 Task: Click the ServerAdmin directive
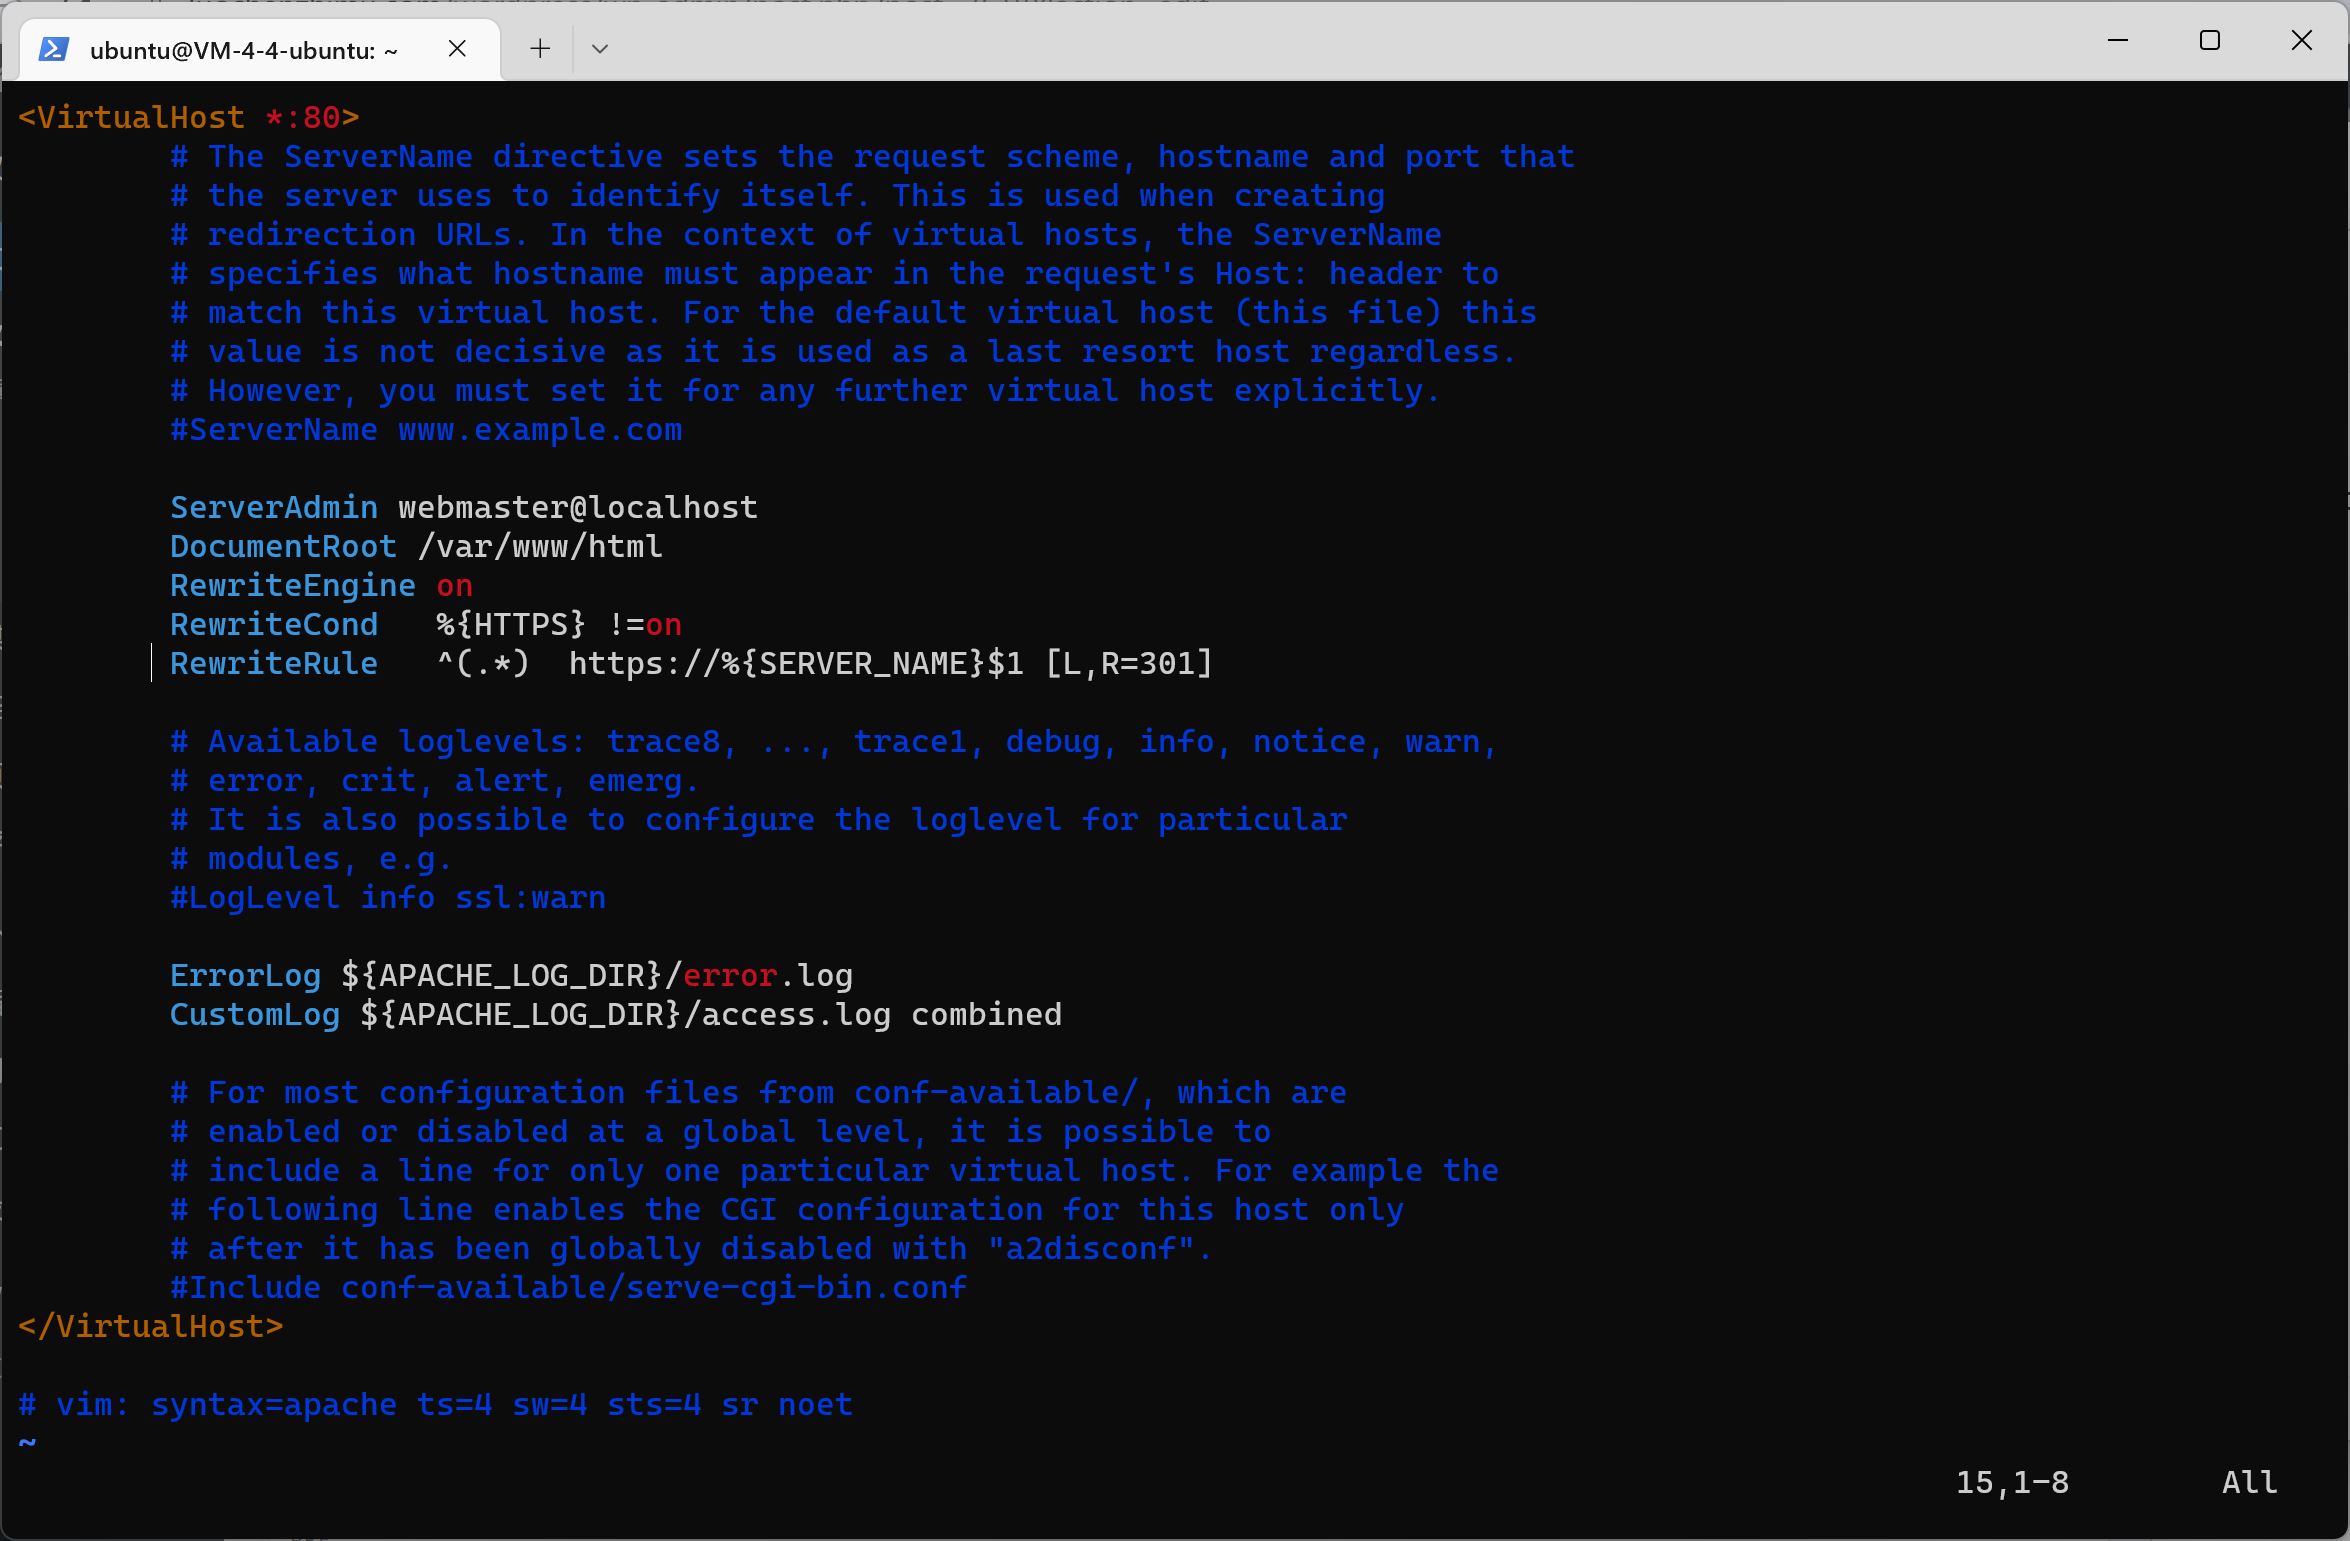(274, 508)
